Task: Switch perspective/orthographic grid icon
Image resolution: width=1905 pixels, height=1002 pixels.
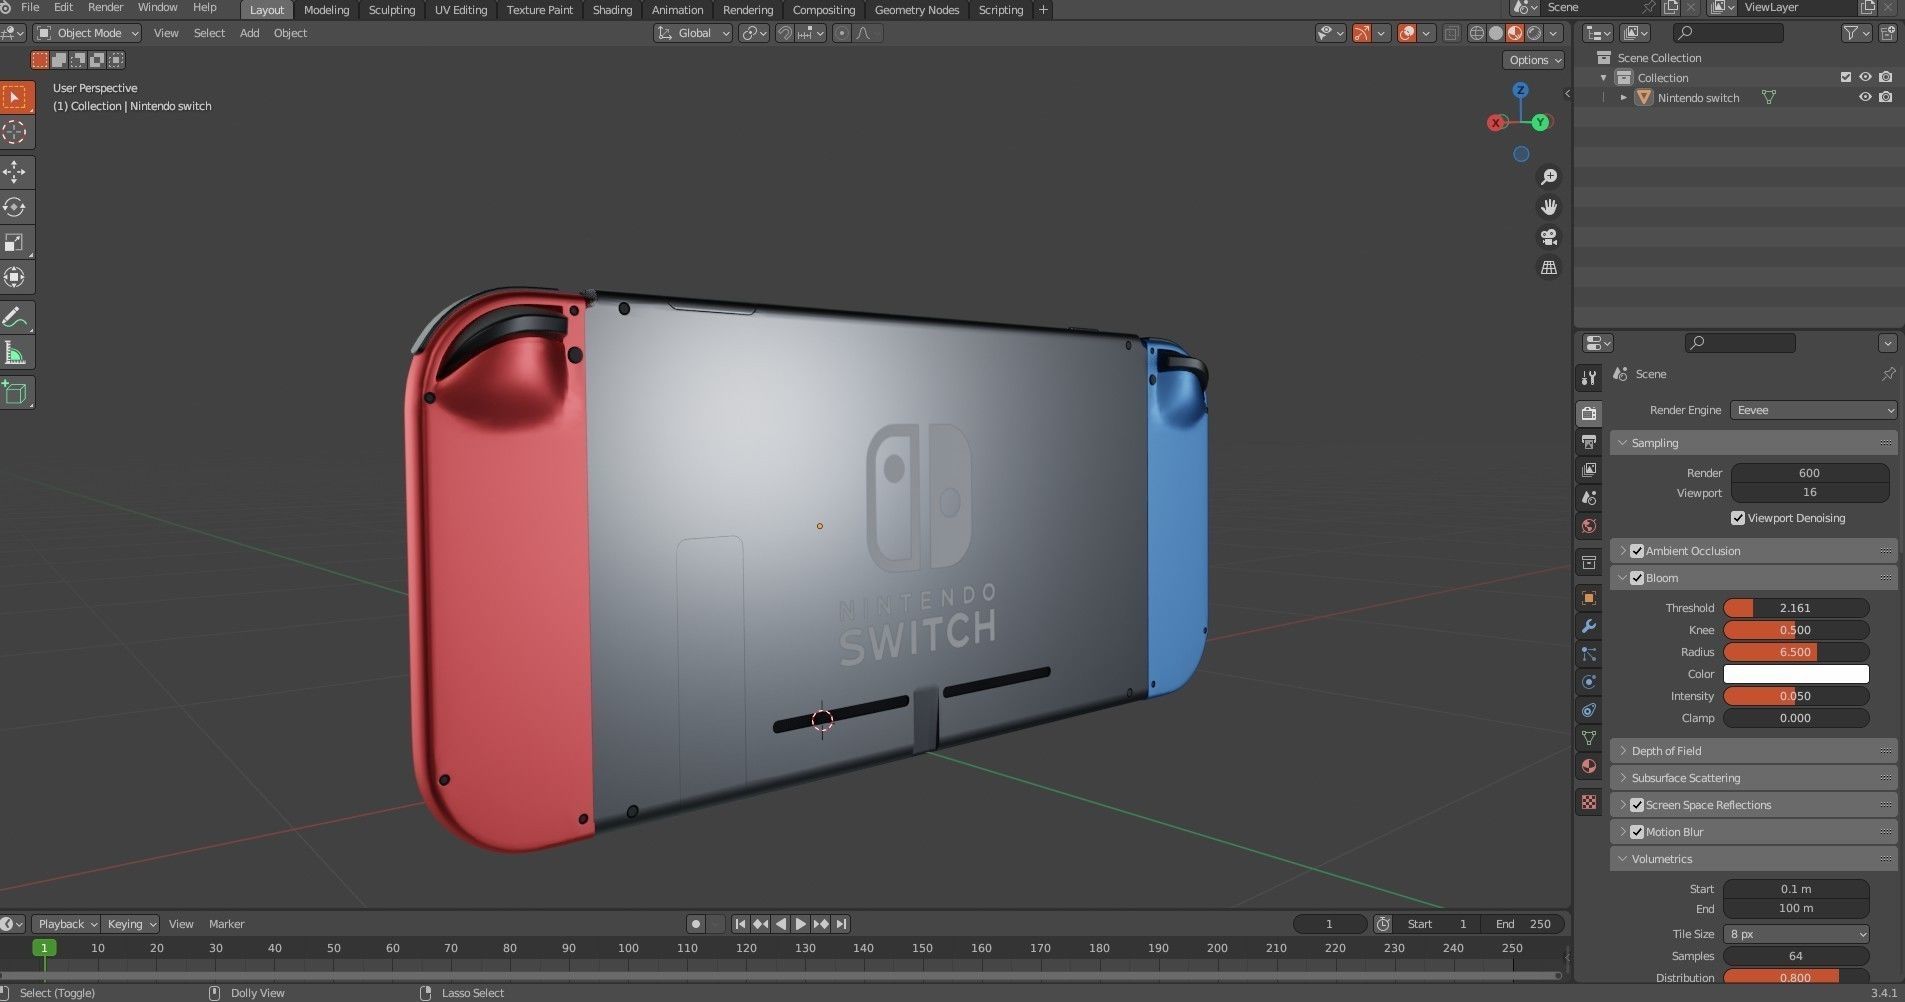Action: tap(1549, 268)
